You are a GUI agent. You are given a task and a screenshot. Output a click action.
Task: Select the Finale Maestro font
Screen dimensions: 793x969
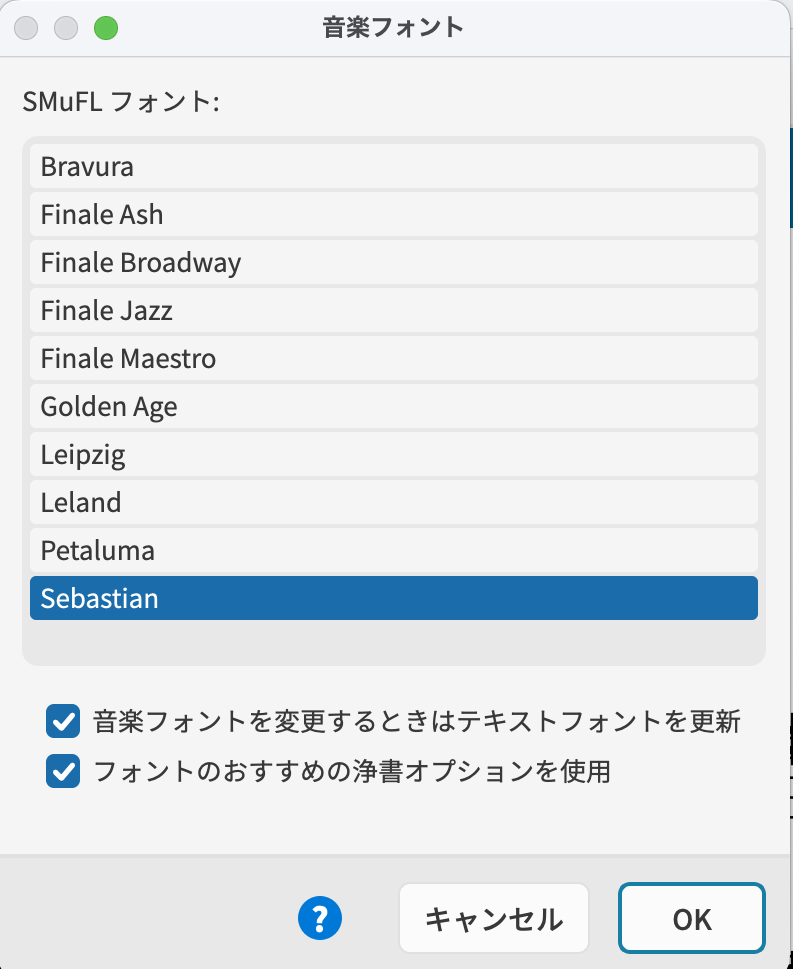tap(393, 358)
